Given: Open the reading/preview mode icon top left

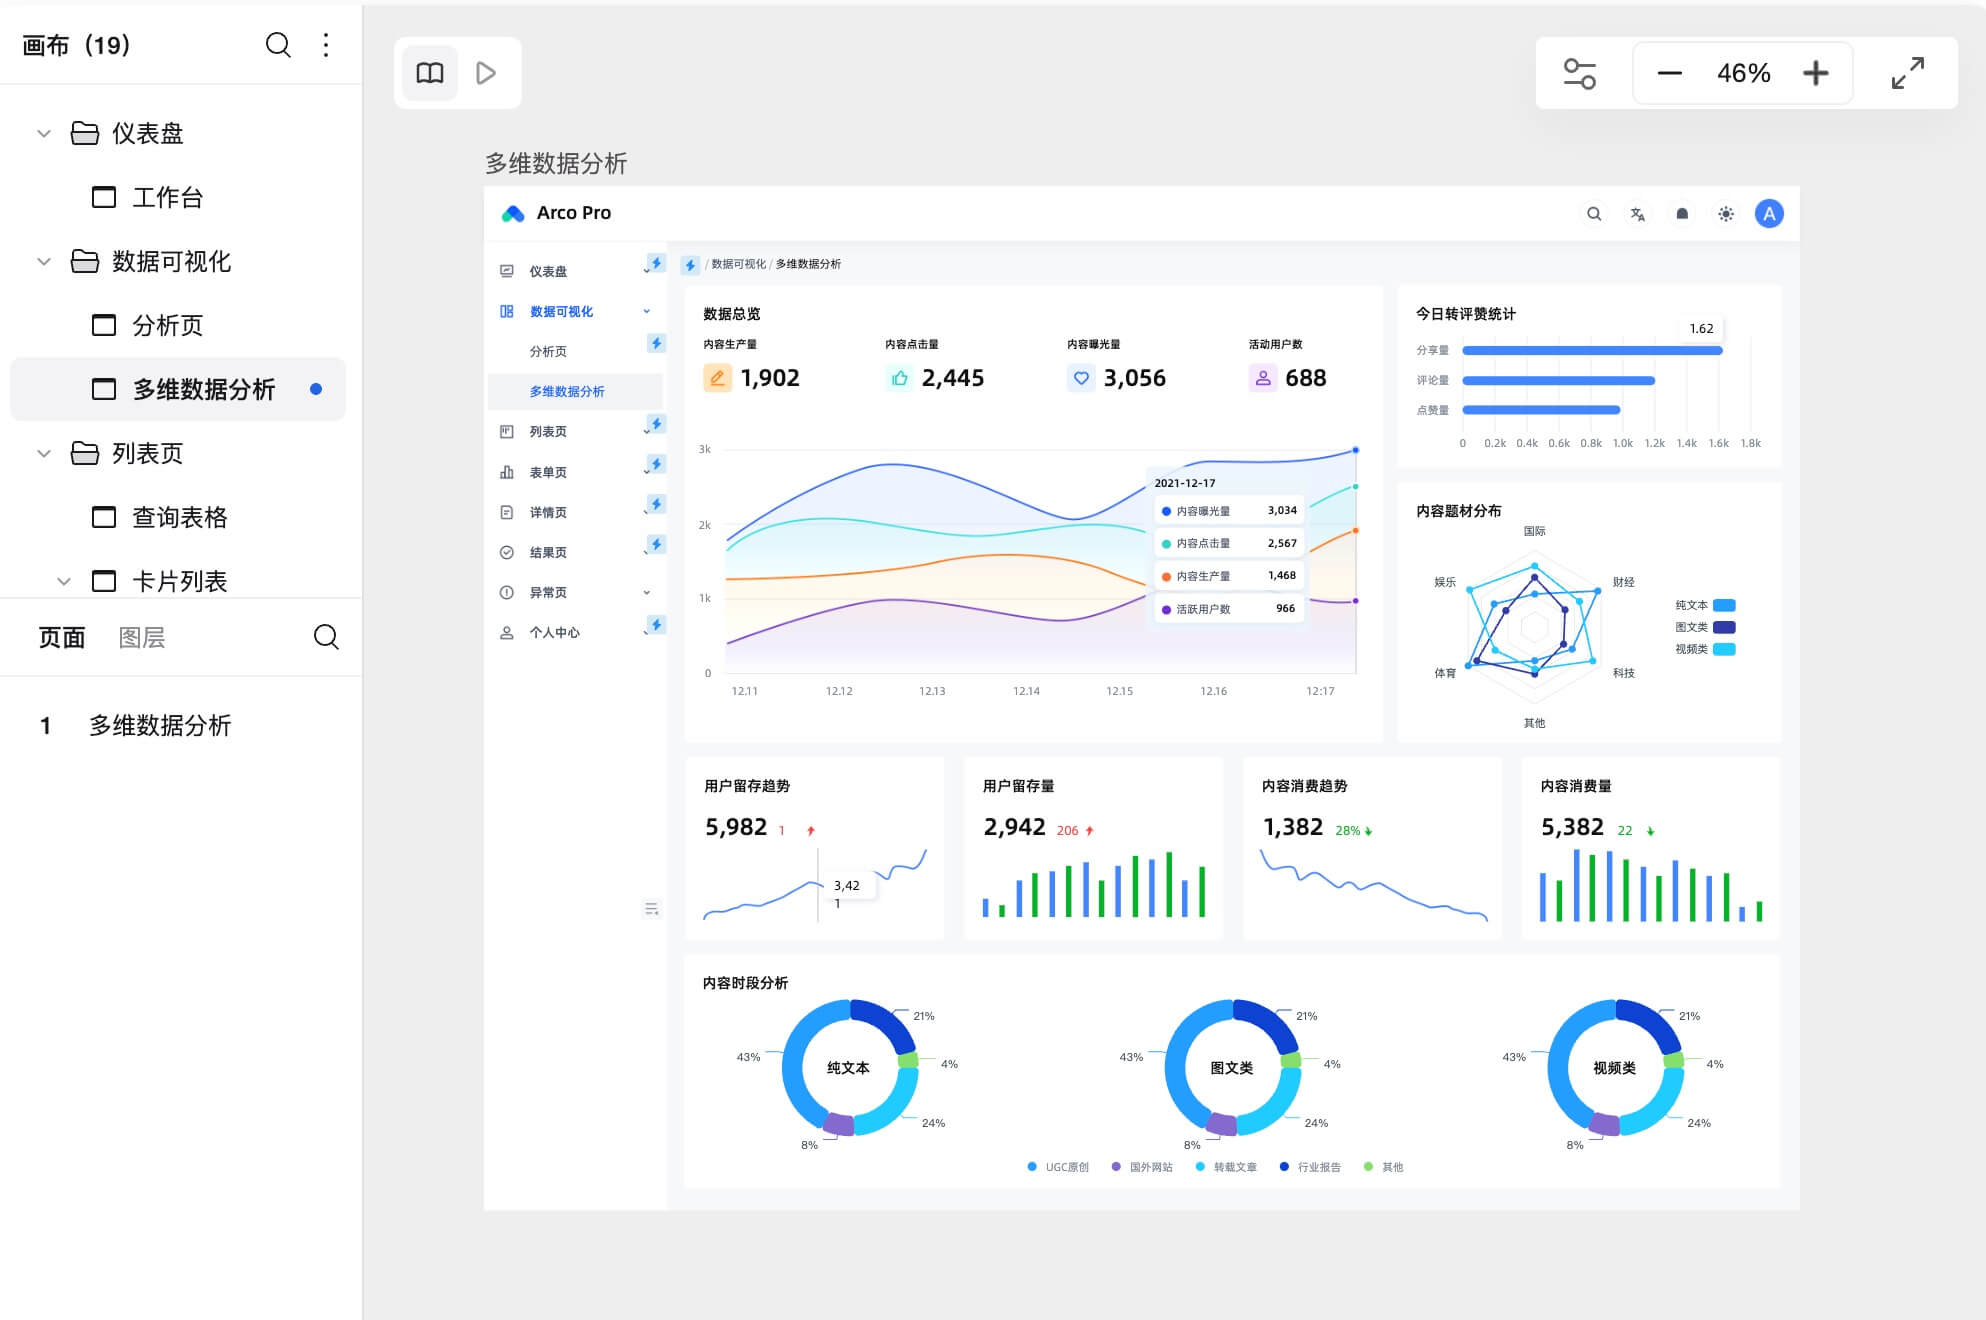Looking at the screenshot, I should coord(429,72).
